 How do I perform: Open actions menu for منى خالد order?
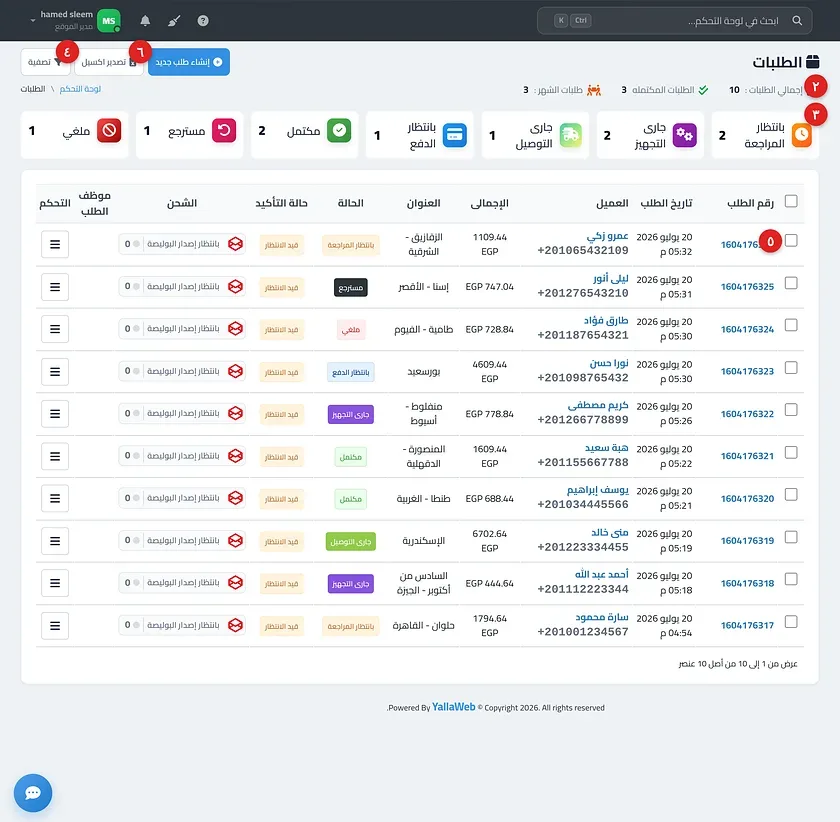point(55,541)
